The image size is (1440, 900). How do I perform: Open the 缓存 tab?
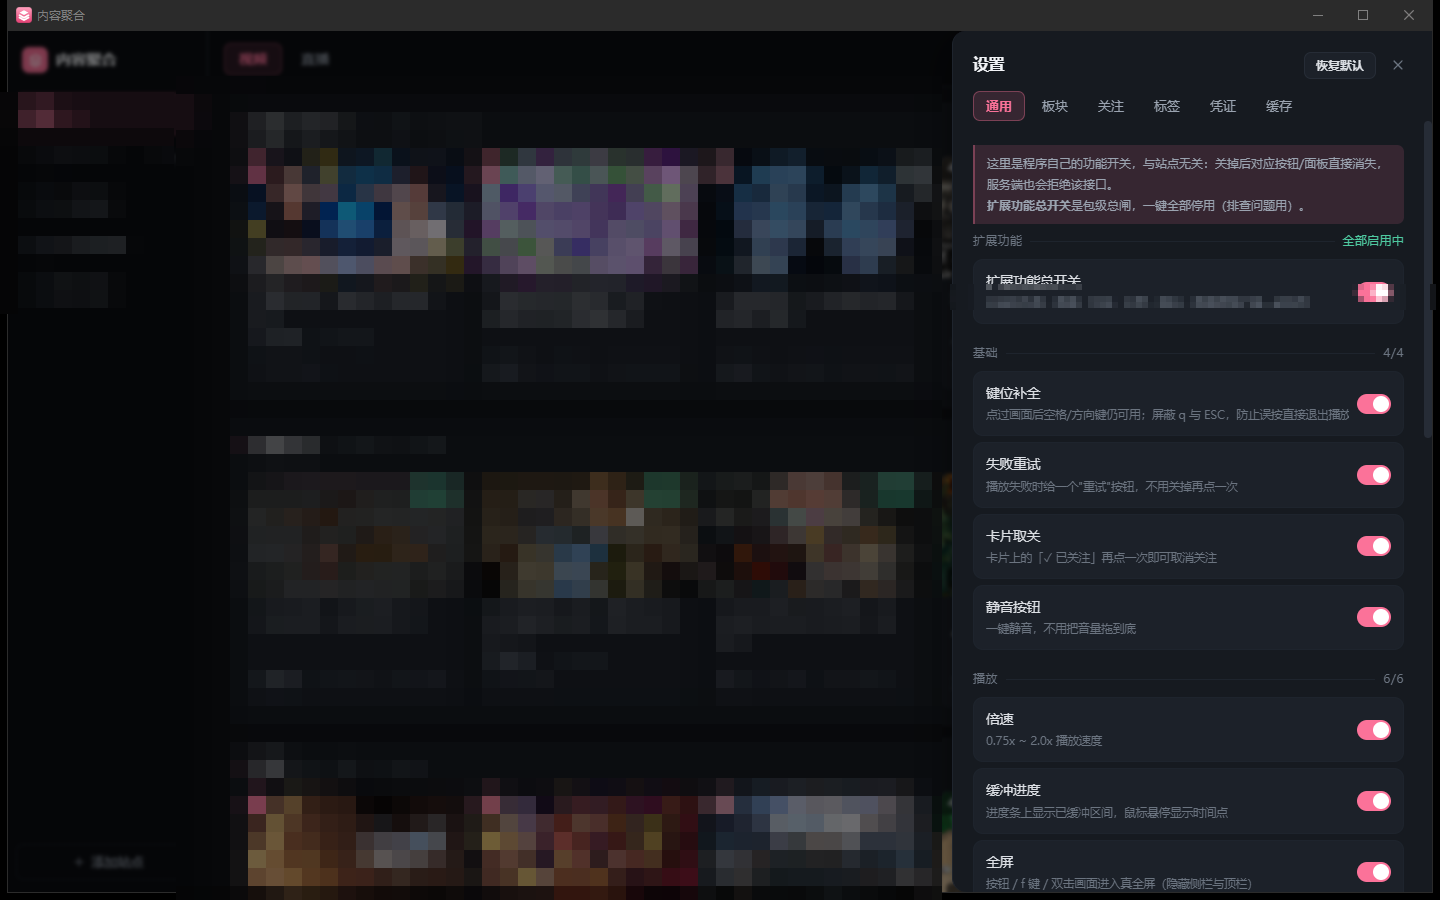click(1279, 106)
